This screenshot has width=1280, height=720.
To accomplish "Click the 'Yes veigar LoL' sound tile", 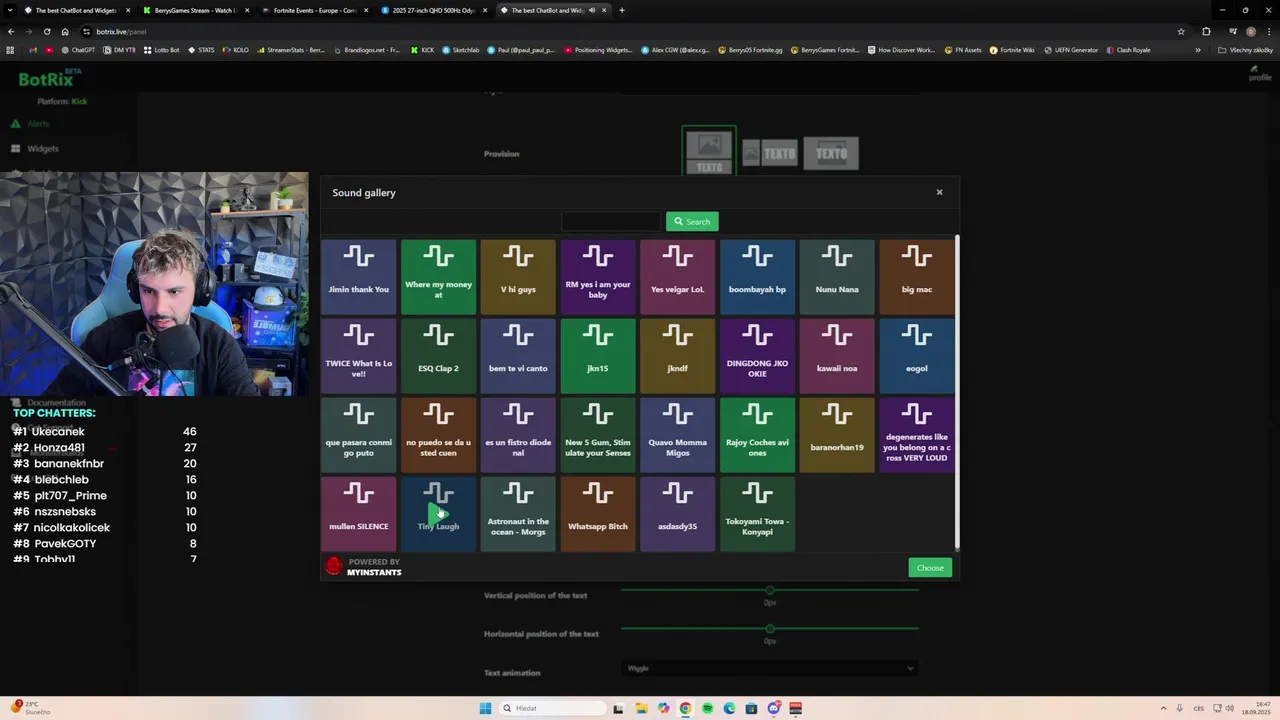I will coord(677,276).
